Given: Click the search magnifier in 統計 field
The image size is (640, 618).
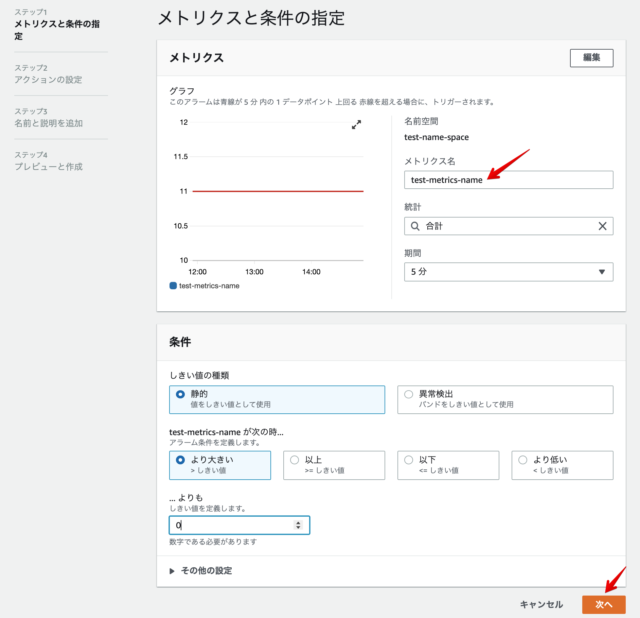Looking at the screenshot, I should [415, 226].
